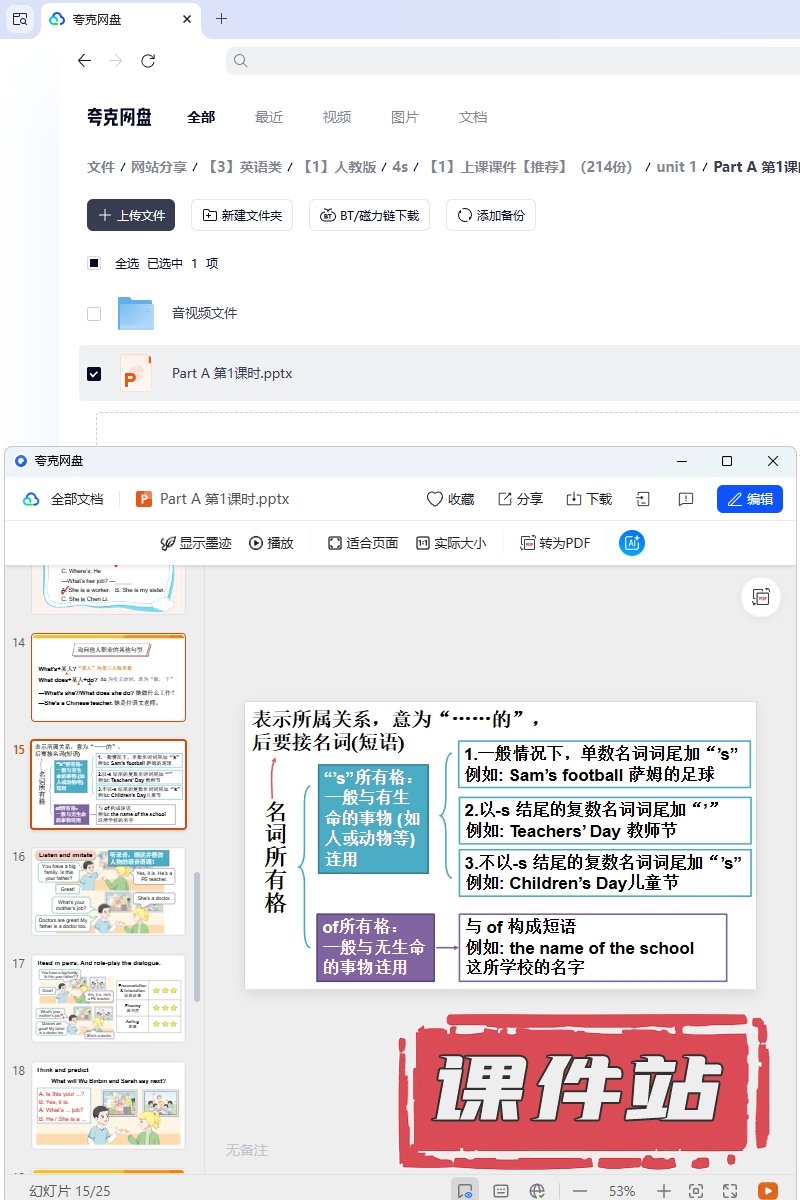Switch to the 视频 tab

coord(337,117)
